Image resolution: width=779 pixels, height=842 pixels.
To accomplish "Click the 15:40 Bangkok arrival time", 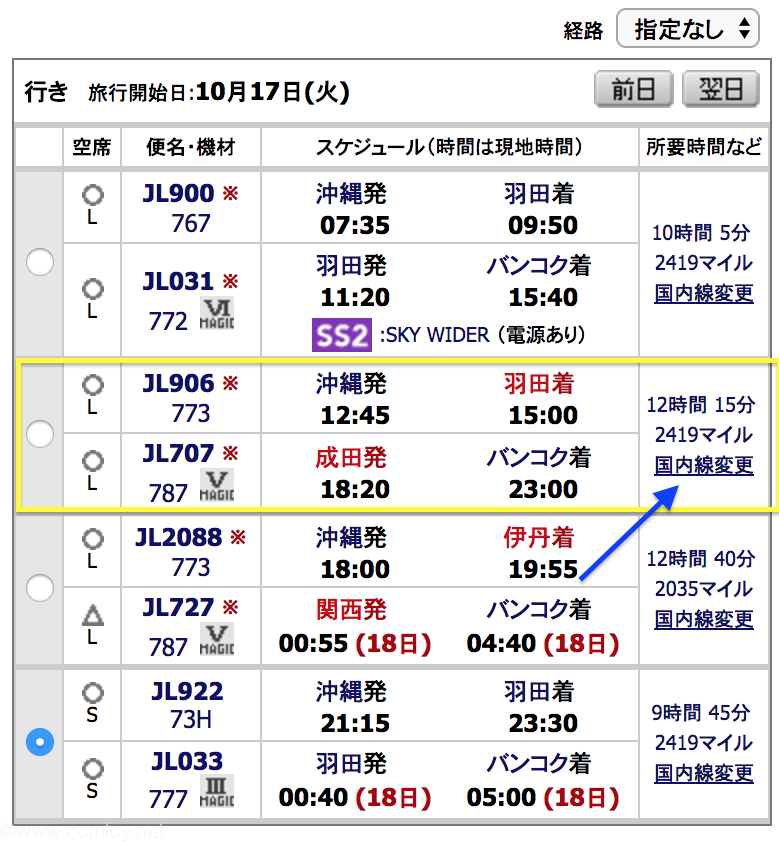I will point(543,297).
